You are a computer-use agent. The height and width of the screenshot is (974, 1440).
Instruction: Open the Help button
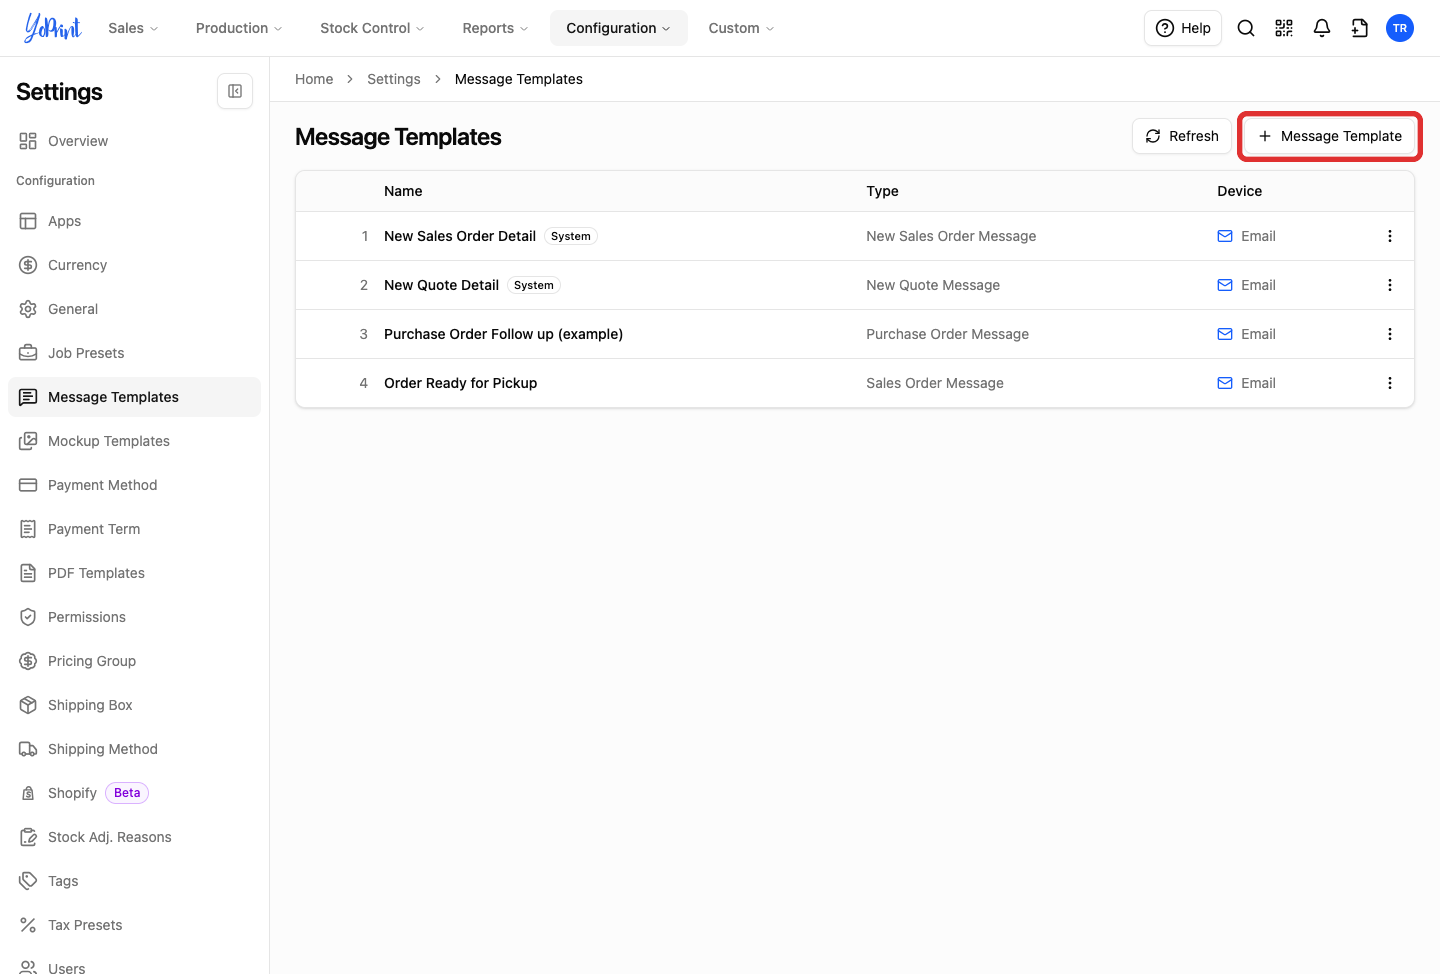1183,28
